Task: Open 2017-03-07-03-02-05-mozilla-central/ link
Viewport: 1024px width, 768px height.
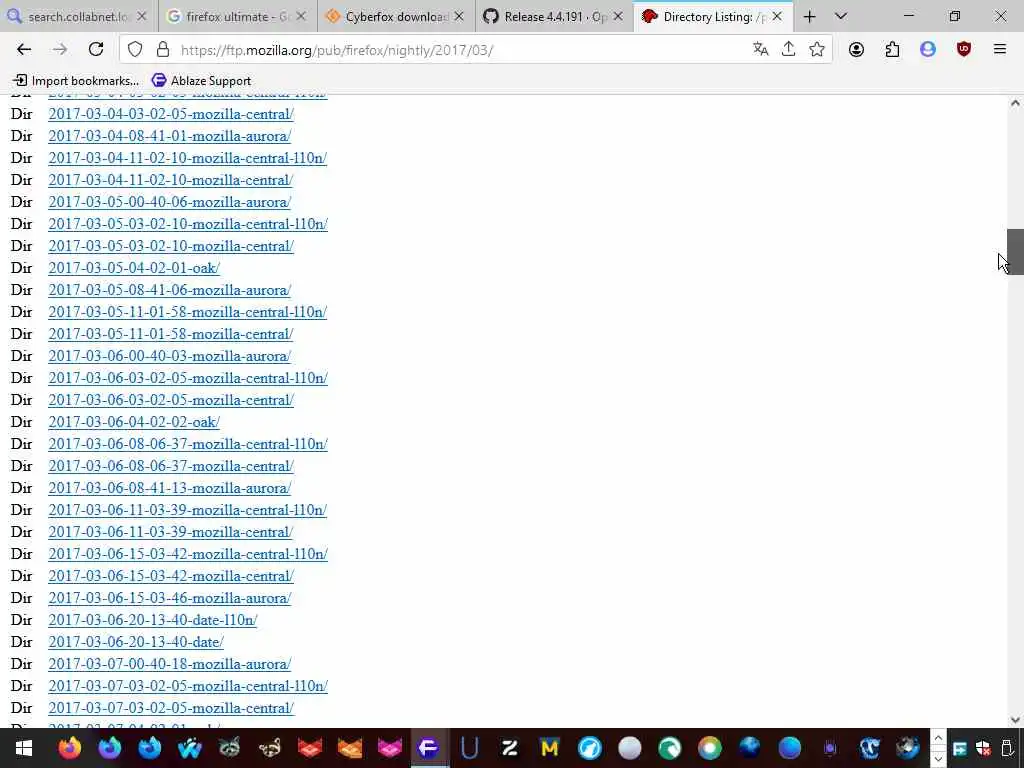Action: coord(171,709)
